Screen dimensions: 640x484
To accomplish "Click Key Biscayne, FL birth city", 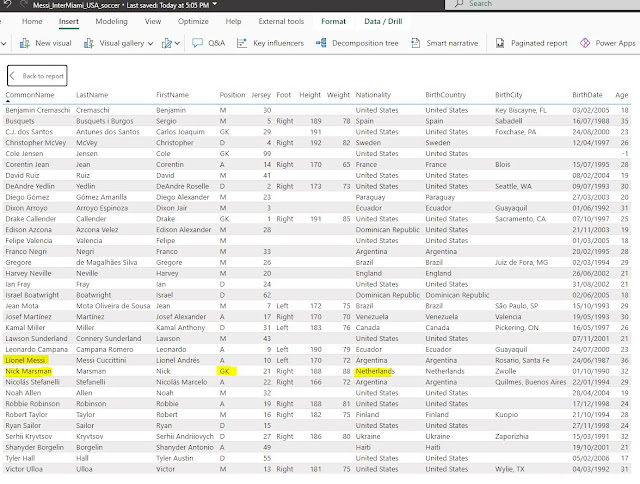I will (521, 110).
